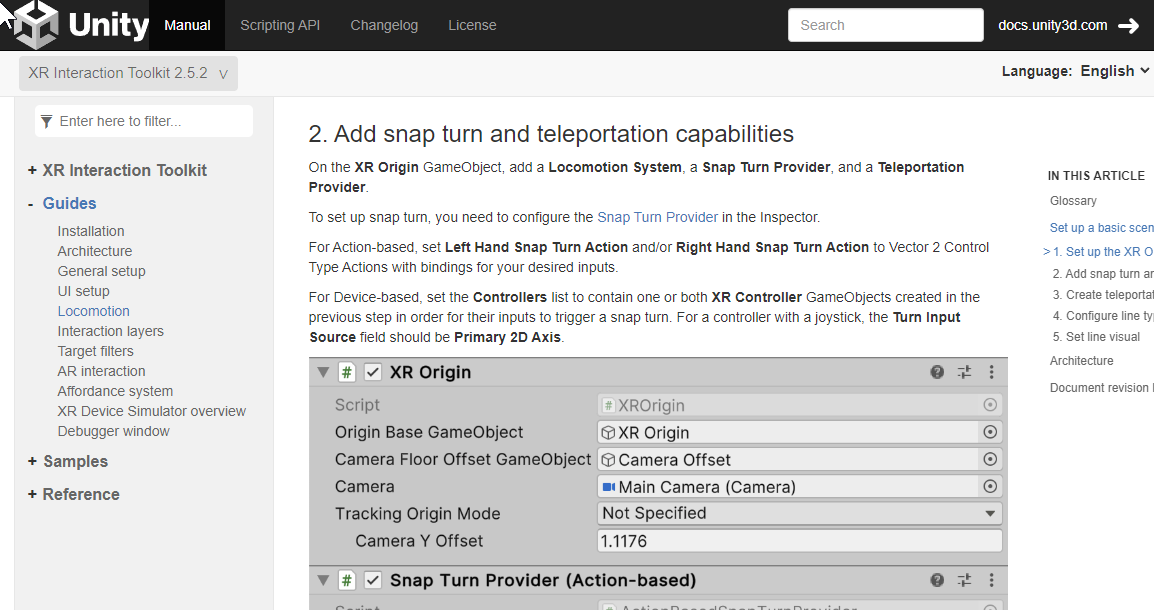Click object picker for Origin Base GameObject

tap(990, 433)
